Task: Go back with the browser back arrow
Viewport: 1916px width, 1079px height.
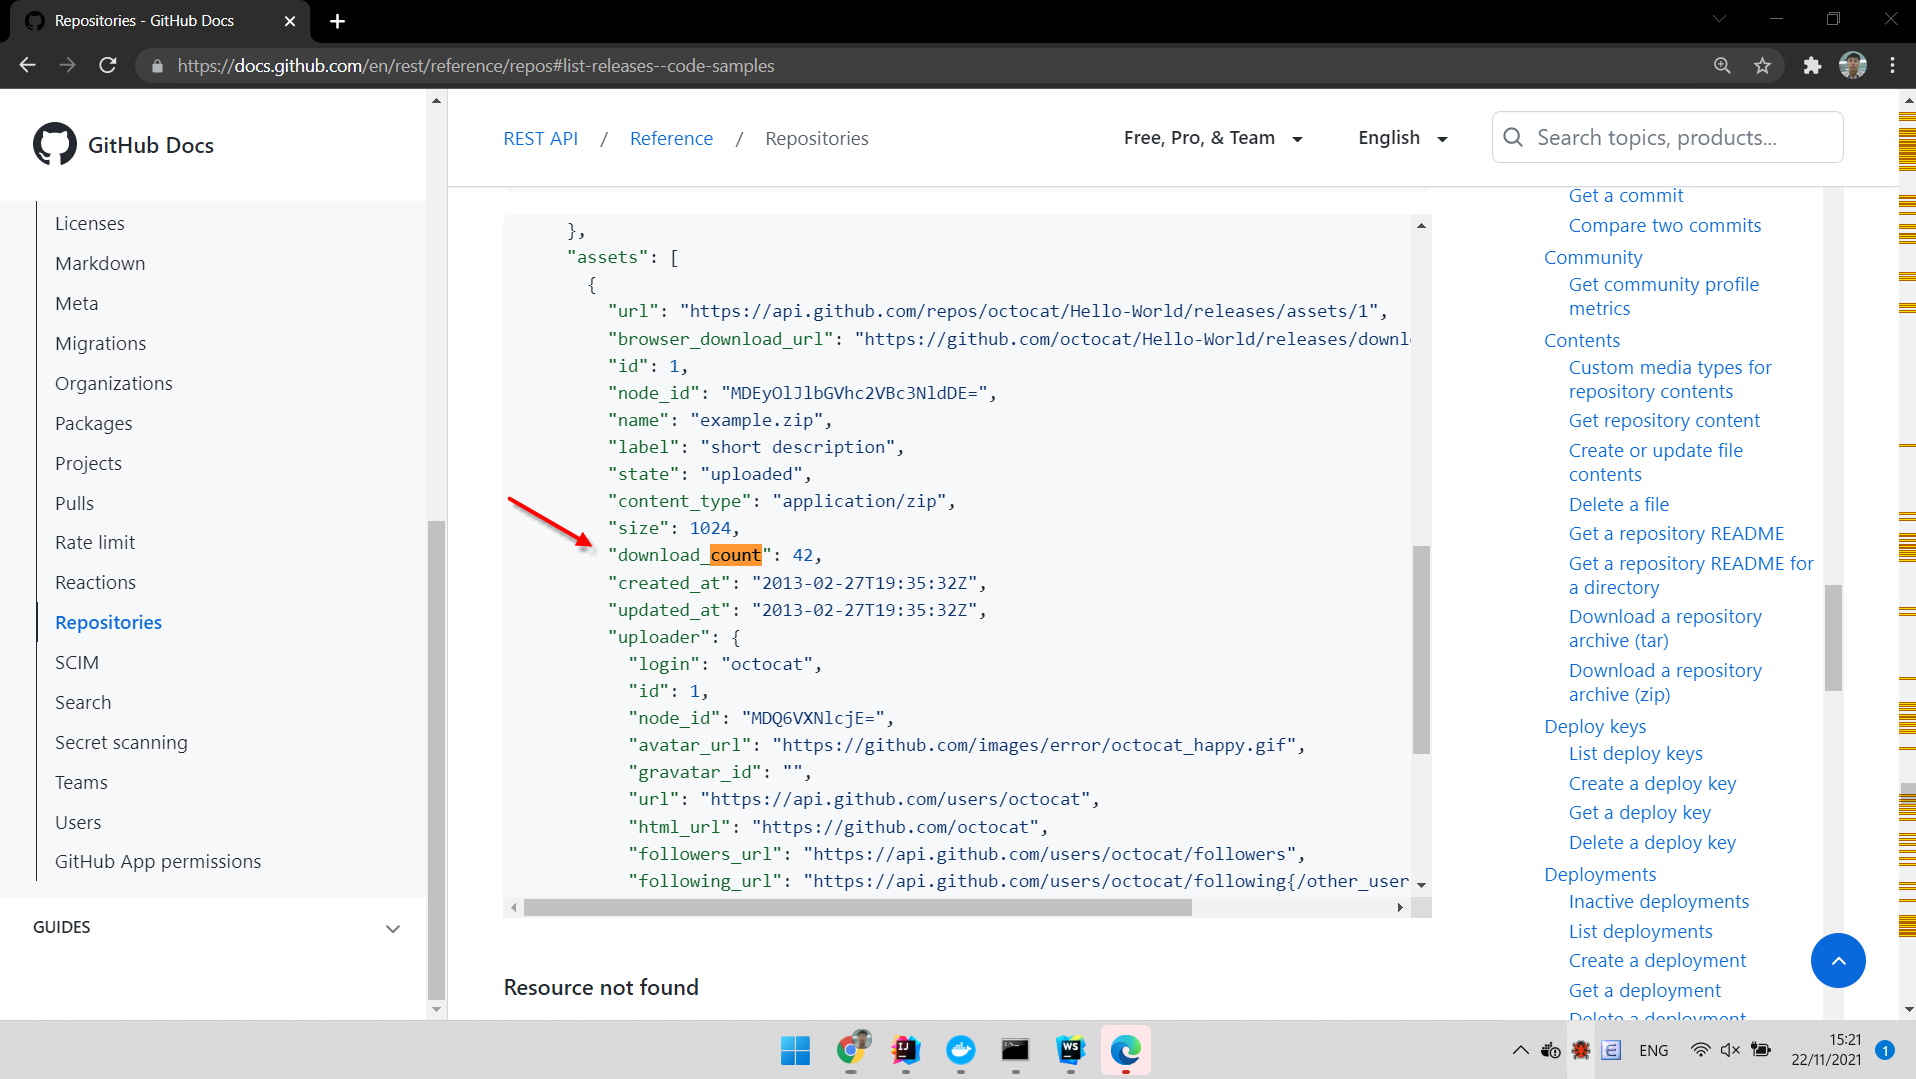Action: click(x=27, y=65)
